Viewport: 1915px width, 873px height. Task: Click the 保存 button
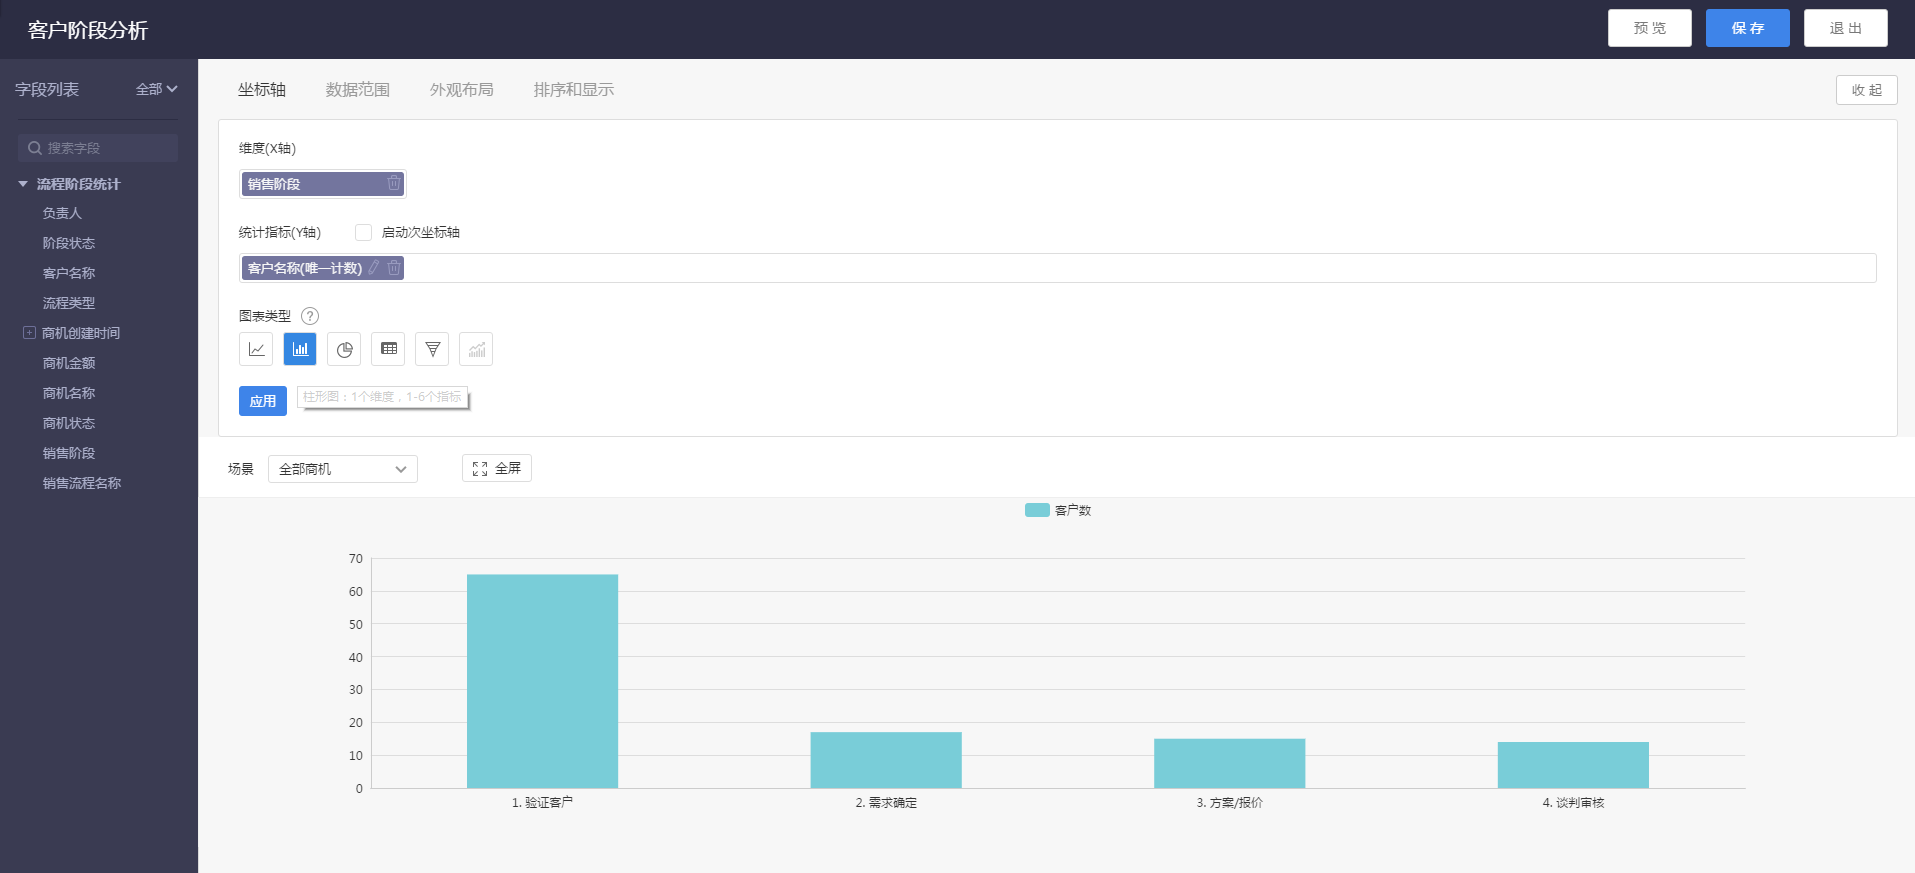1747,28
